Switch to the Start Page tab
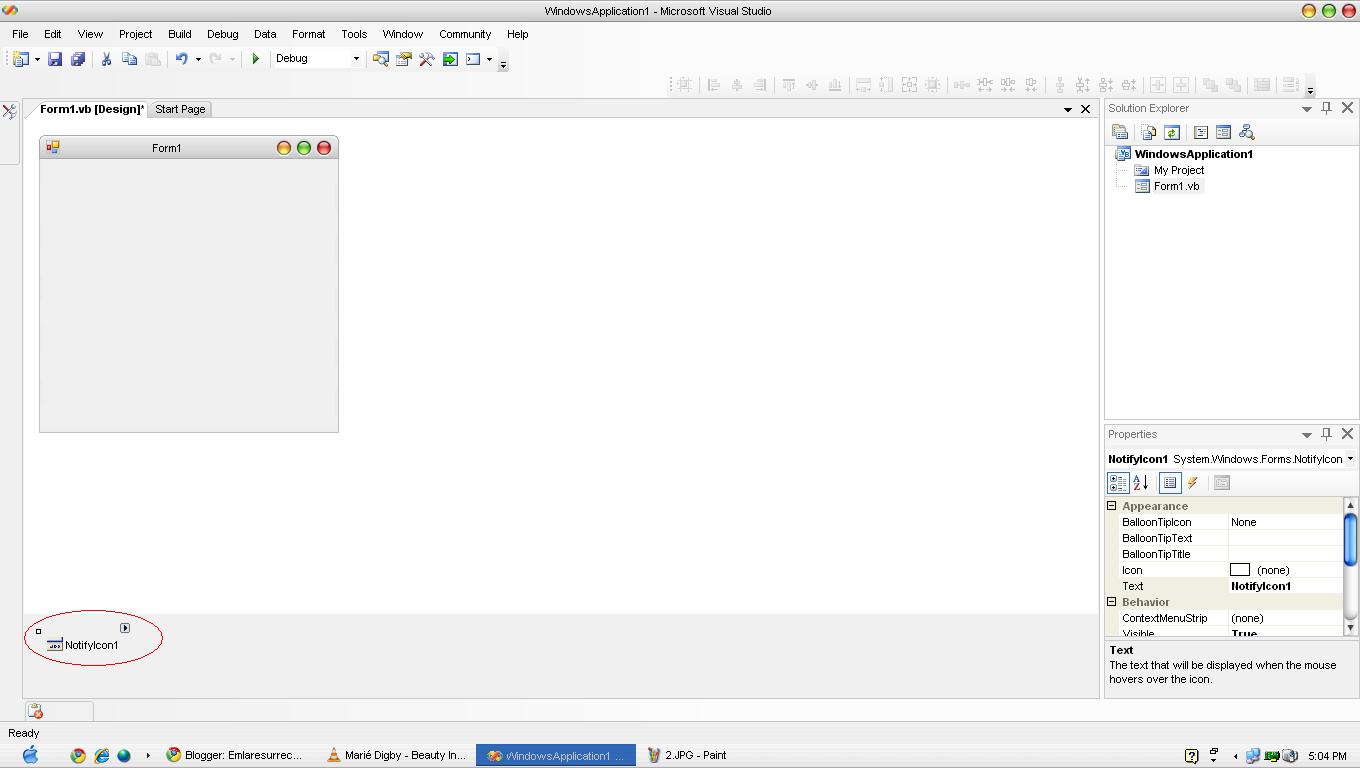The width and height of the screenshot is (1360, 768). tap(180, 109)
